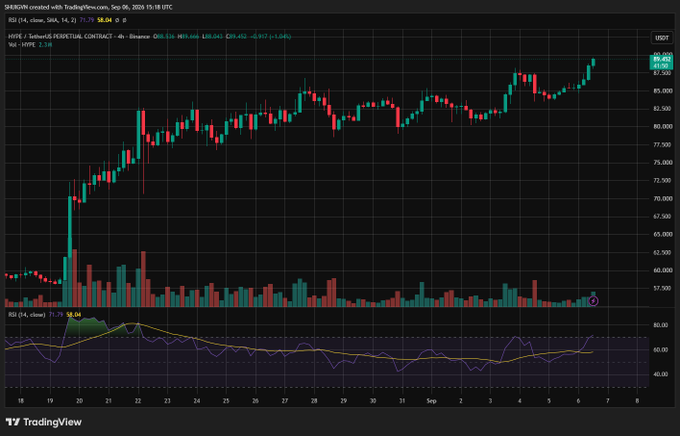Click the date 25 on the time axis
680x436 pixels.
226,401
